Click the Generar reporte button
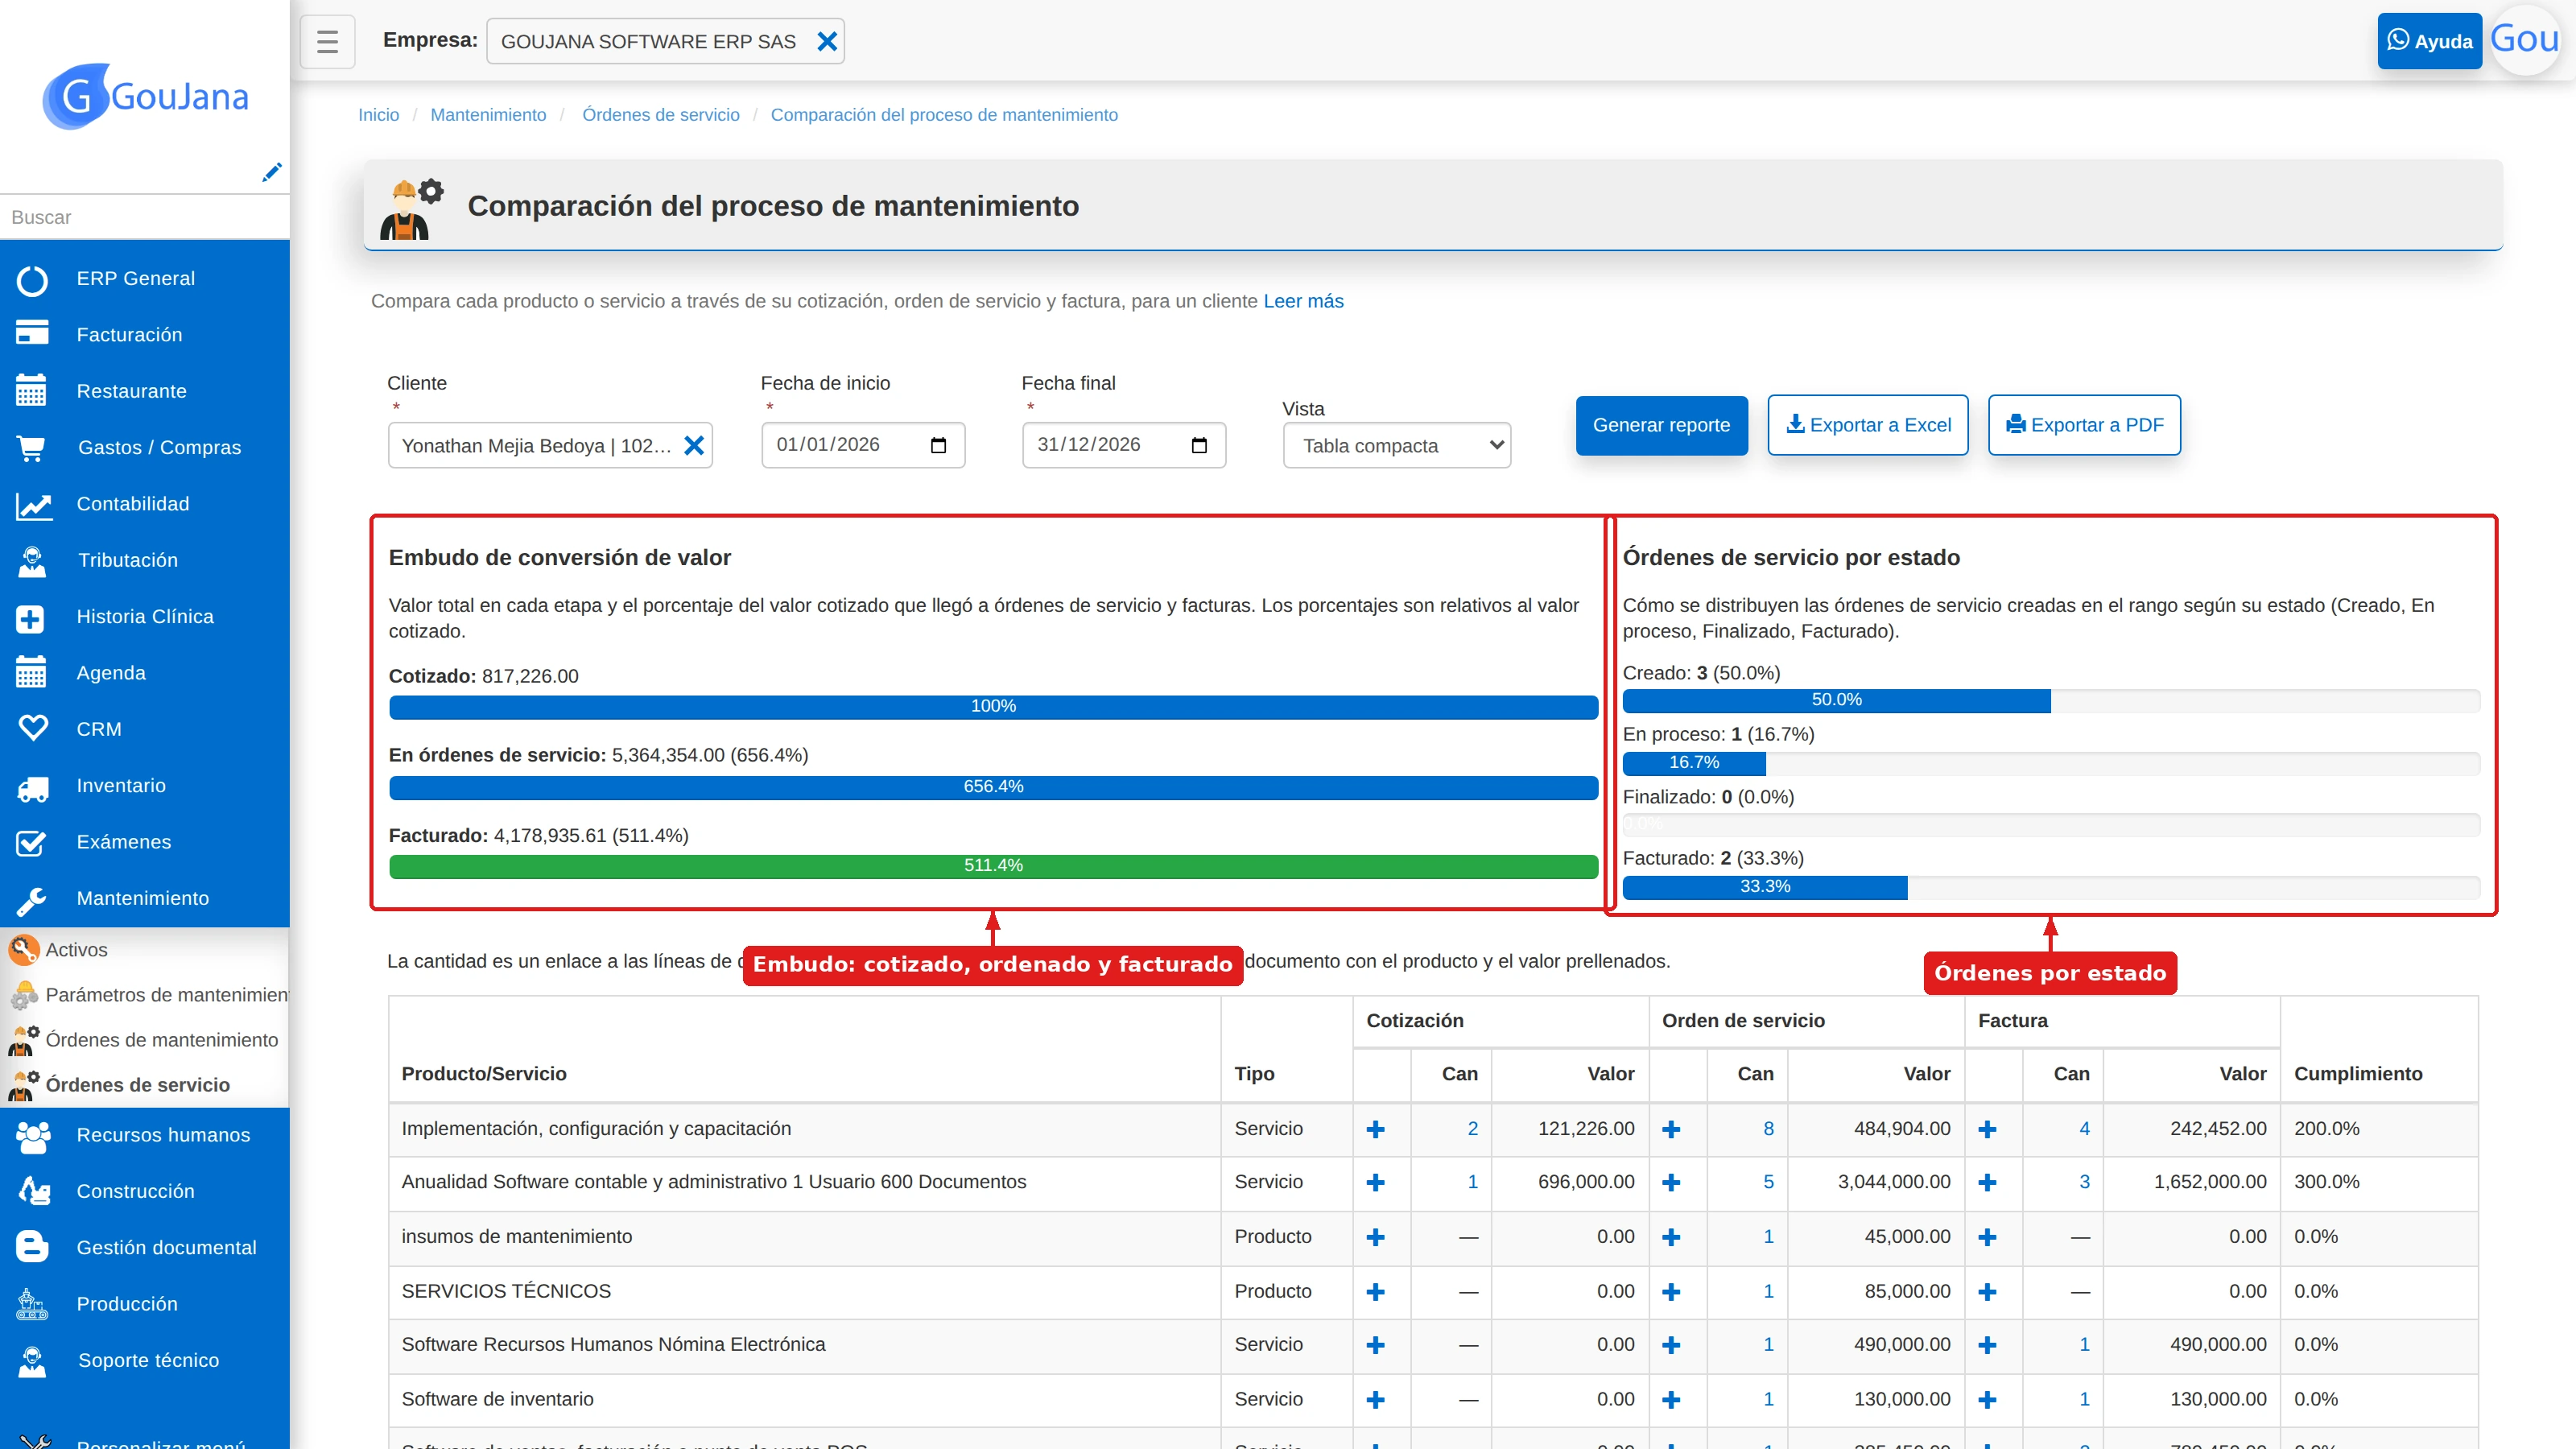 (1661, 425)
